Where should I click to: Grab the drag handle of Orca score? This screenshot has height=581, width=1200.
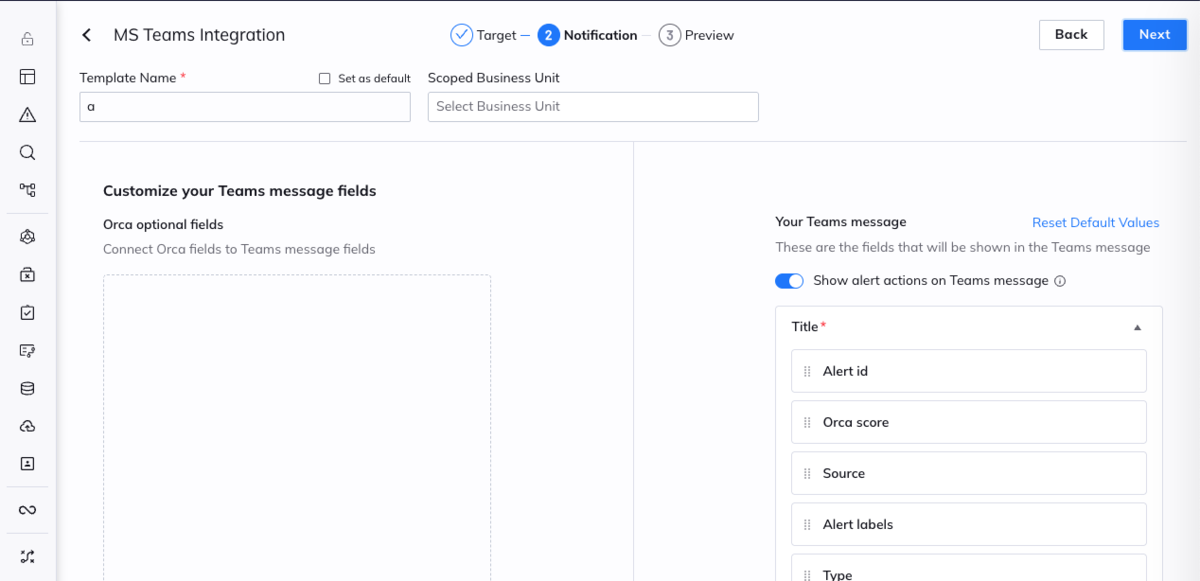[808, 422]
